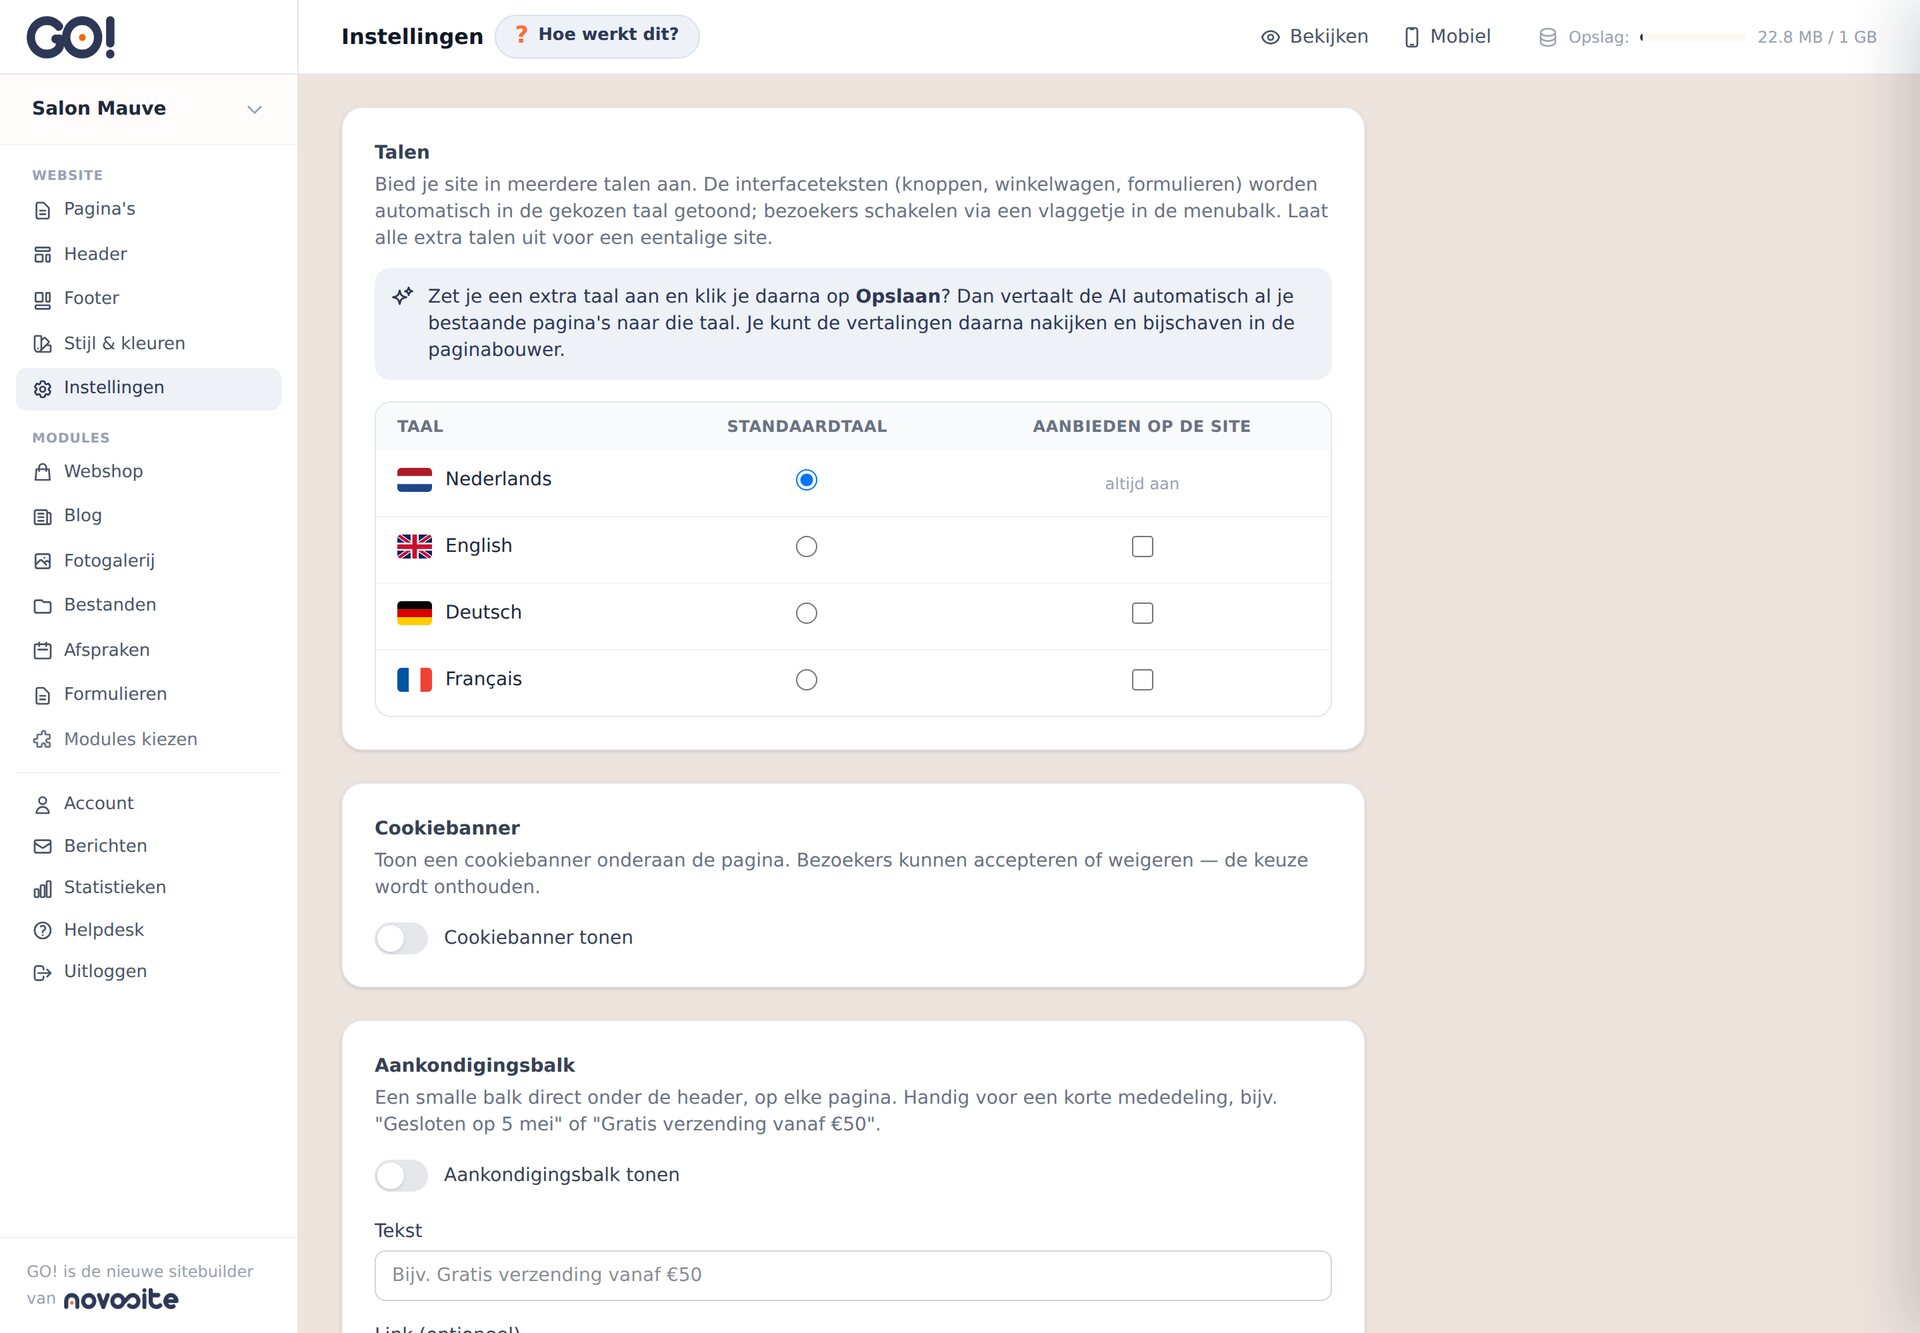Click the Opslag storage usage bar
This screenshot has width=1920, height=1333.
pyautogui.click(x=1692, y=37)
